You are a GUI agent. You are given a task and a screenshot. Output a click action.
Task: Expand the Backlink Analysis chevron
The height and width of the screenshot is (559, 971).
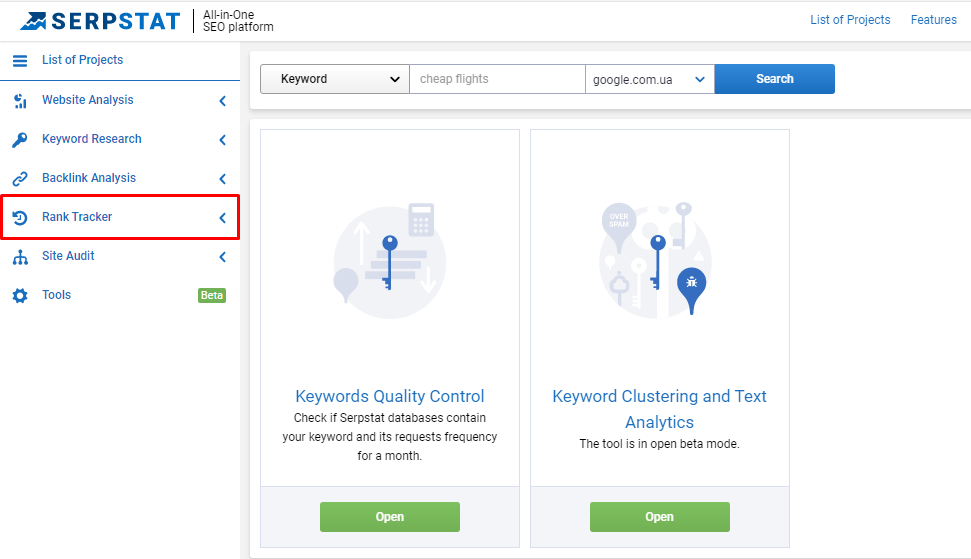[x=222, y=178]
